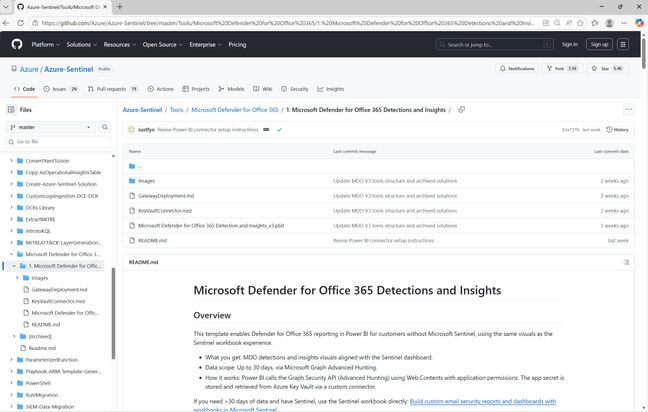Open the browser profile avatar

(x=609, y=23)
